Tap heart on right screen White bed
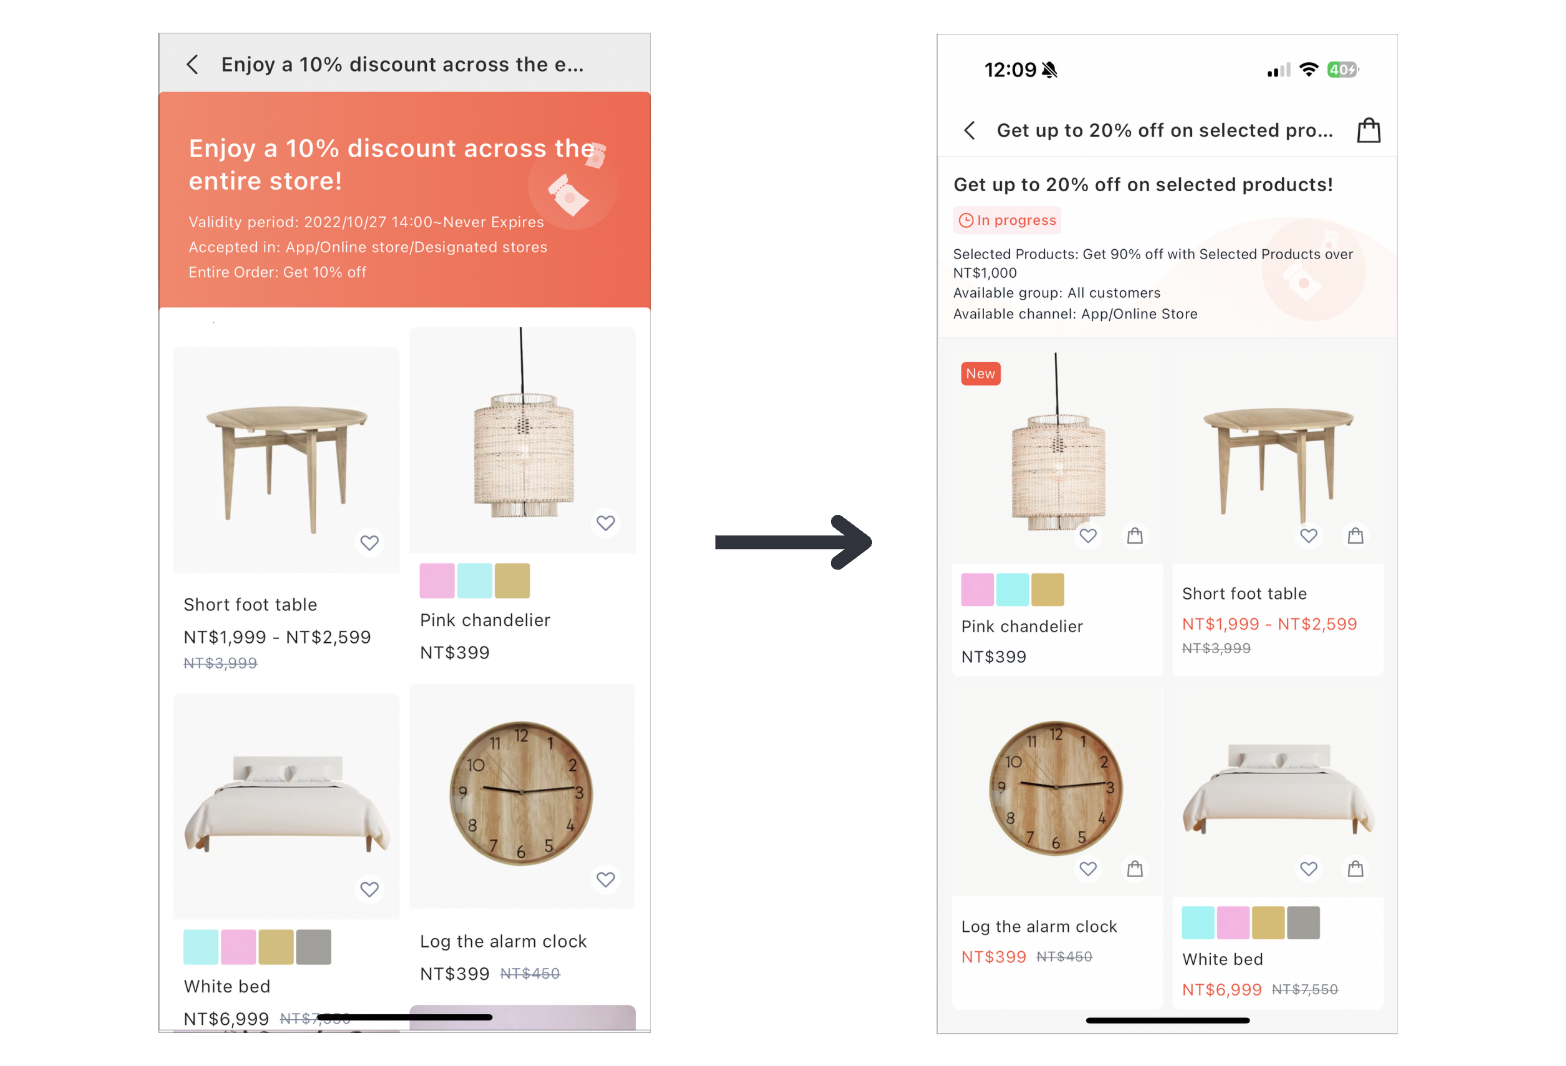This screenshot has width=1566, height=1066. click(1309, 869)
